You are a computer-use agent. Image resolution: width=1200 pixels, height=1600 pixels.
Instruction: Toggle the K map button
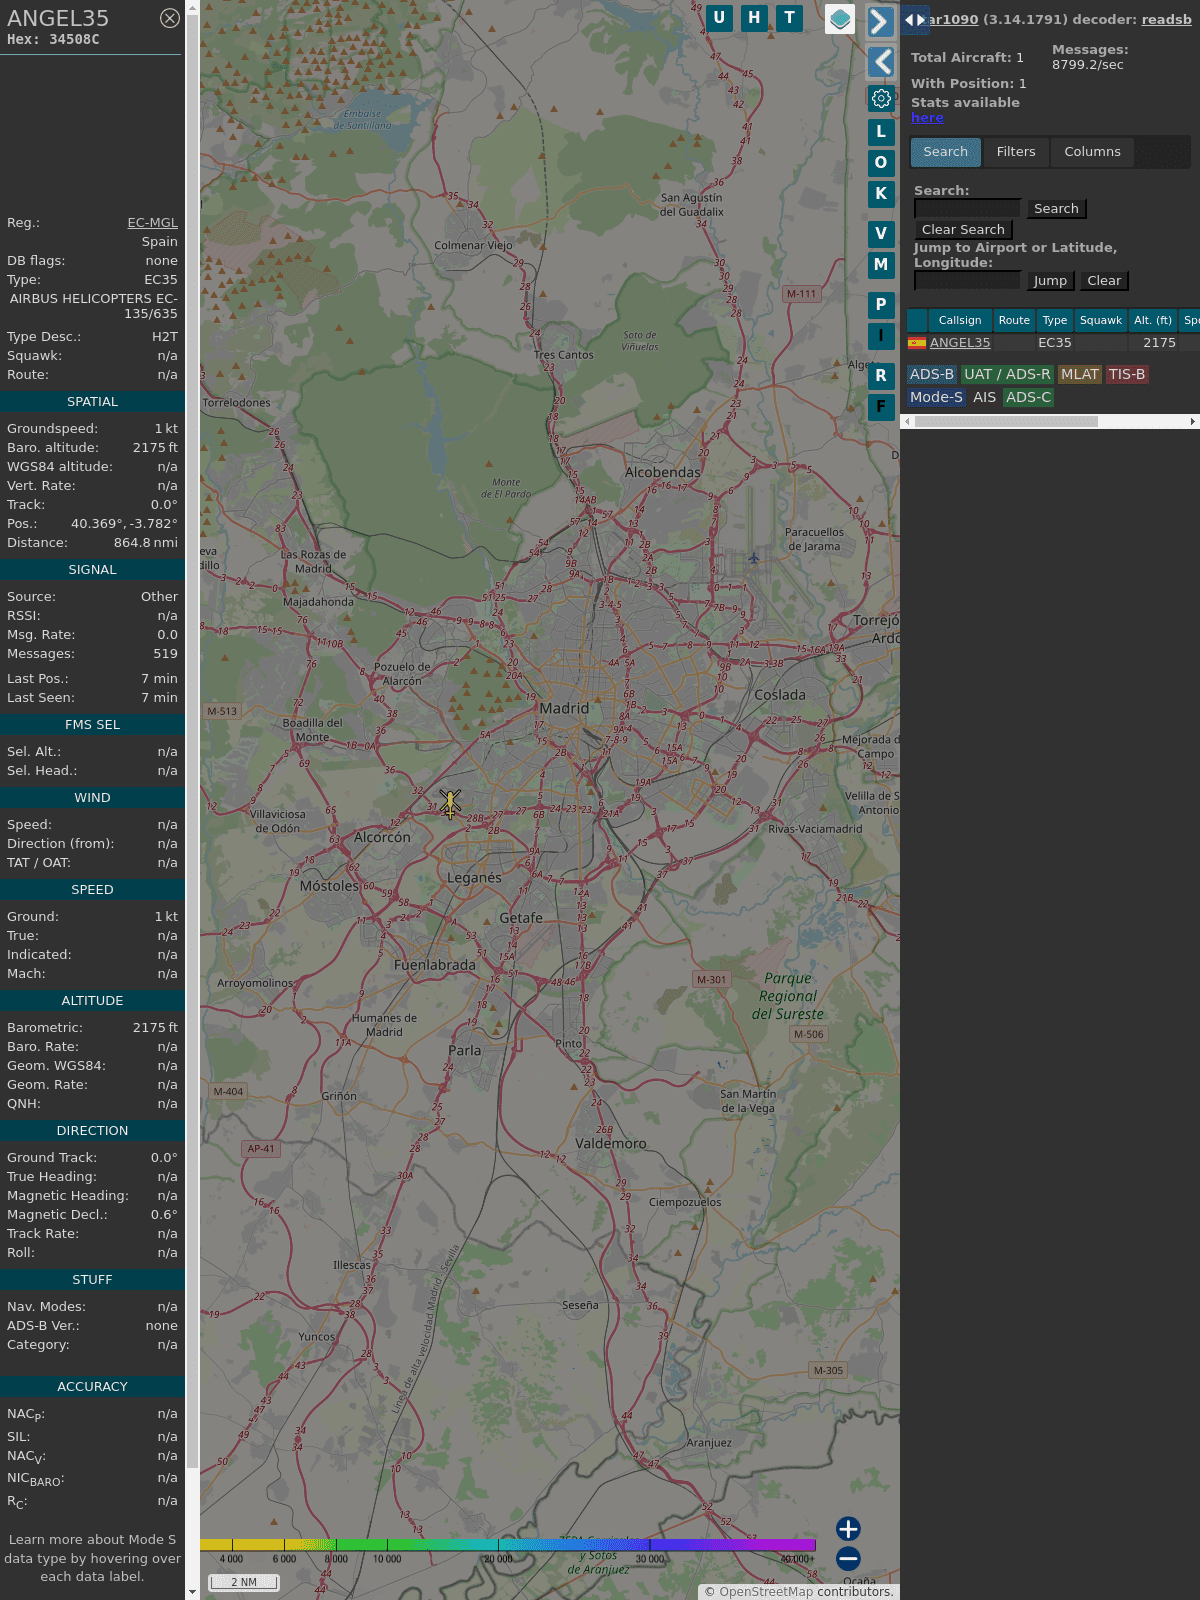(x=881, y=194)
